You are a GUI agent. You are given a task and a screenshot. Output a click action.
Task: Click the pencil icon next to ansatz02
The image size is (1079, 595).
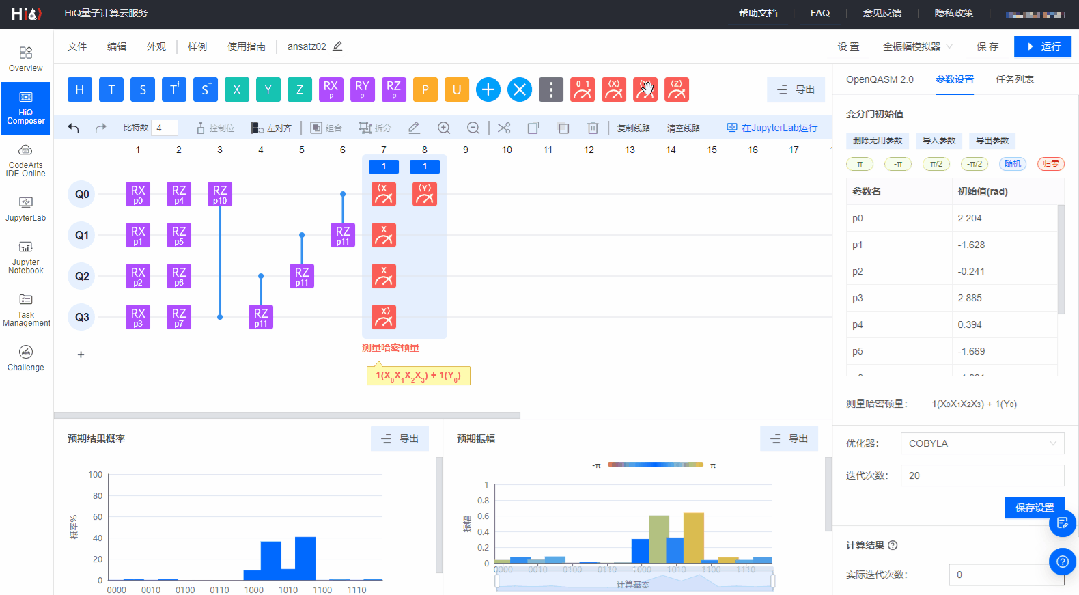click(x=338, y=47)
